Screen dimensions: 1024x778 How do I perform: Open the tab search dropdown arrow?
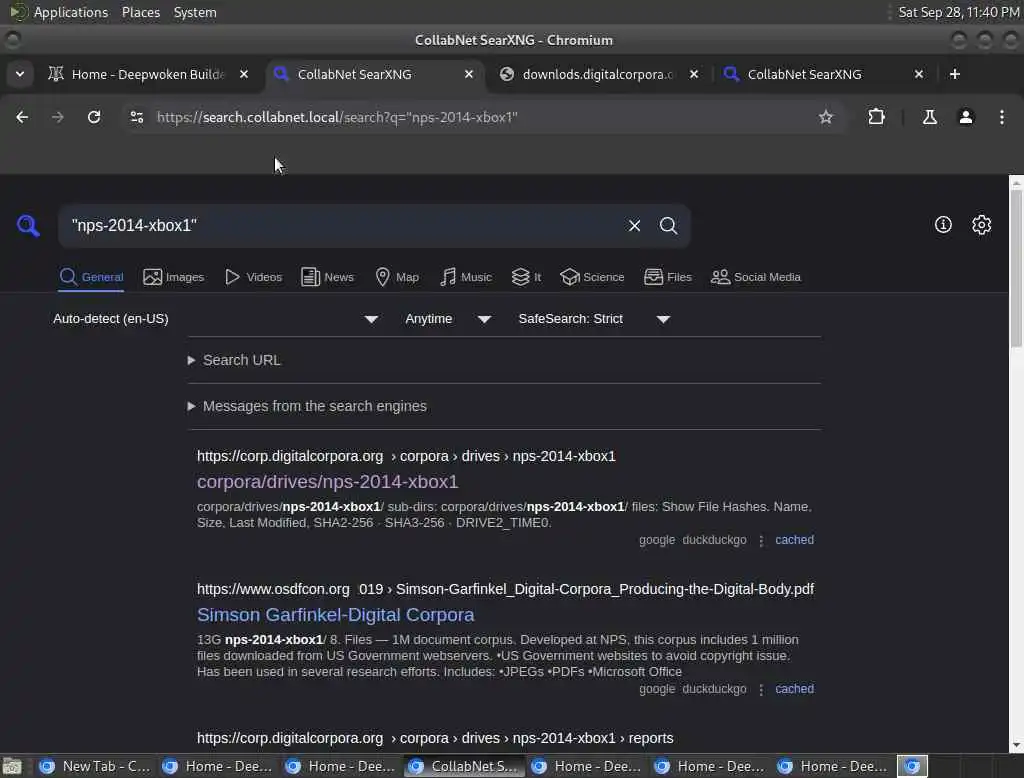click(x=20, y=74)
